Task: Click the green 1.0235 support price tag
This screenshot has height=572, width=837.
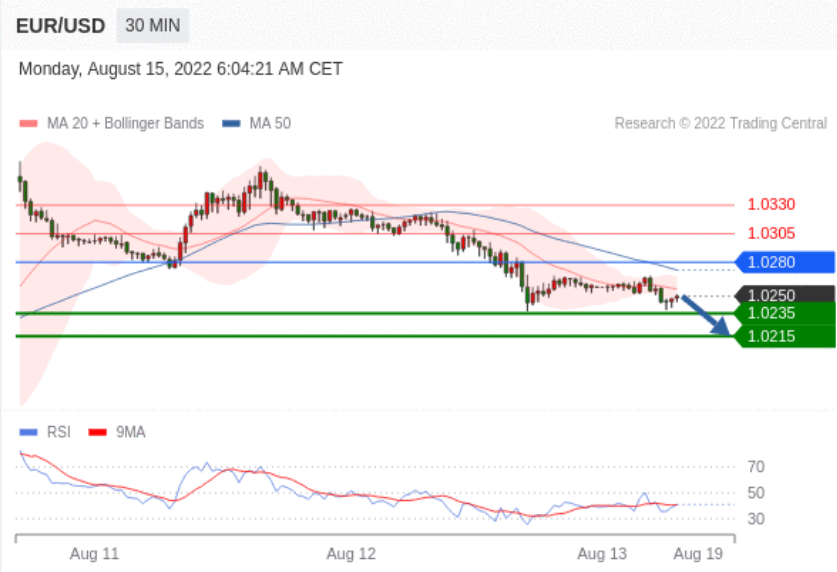Action: 785,313
